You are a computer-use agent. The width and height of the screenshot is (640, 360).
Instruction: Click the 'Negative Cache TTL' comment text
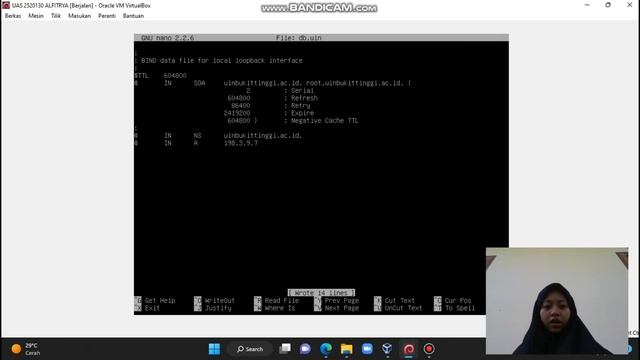[x=324, y=120]
